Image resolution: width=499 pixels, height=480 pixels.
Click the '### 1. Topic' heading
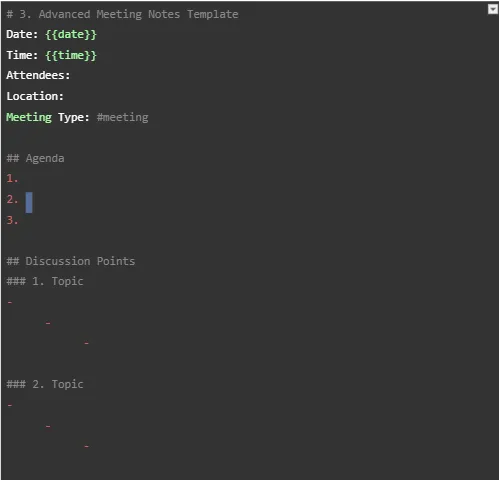45,282
